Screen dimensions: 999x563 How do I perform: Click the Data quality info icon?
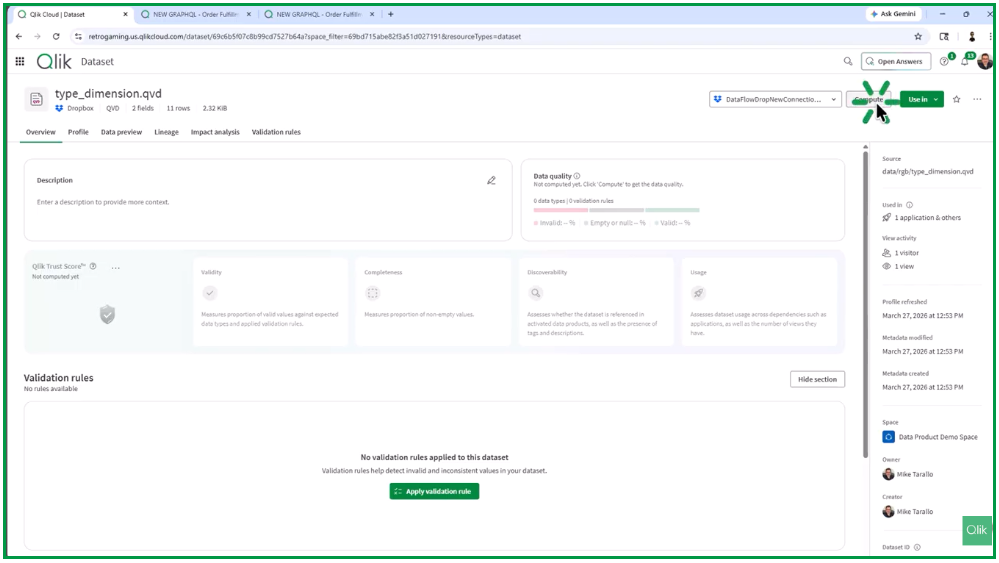[x=577, y=176]
